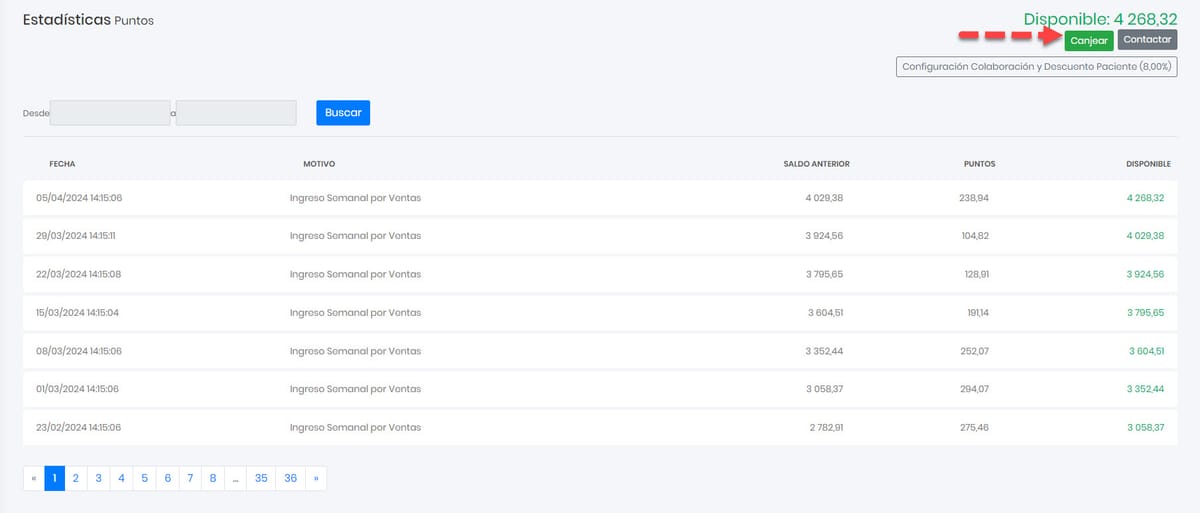
Task: Click the green Canjear button
Action: [1089, 40]
